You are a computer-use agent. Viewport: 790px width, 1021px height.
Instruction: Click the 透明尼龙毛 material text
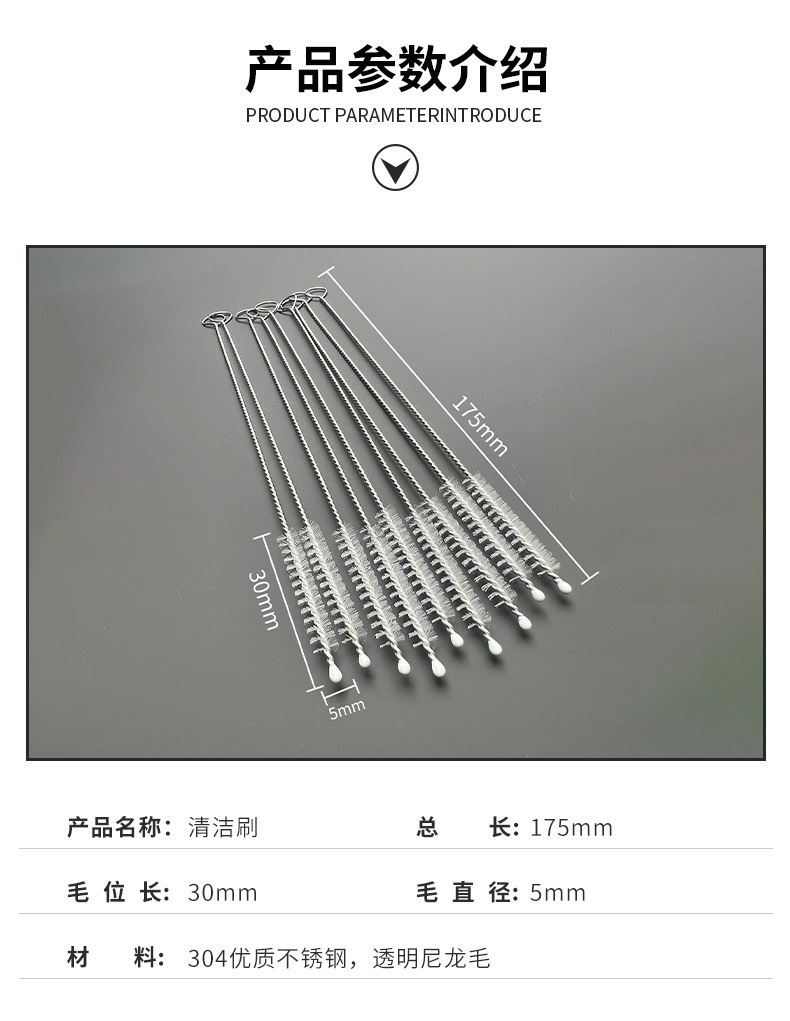pyautogui.click(x=431, y=958)
